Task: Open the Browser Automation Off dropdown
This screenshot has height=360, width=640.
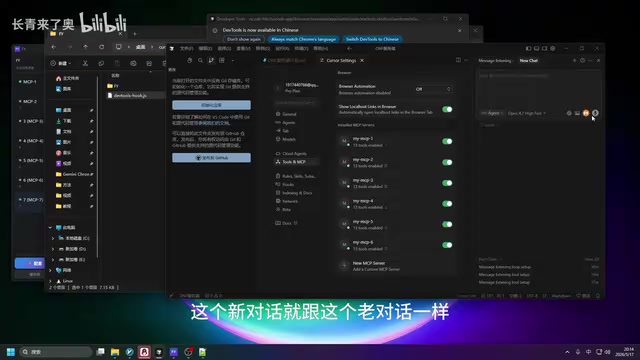Action: tap(433, 89)
